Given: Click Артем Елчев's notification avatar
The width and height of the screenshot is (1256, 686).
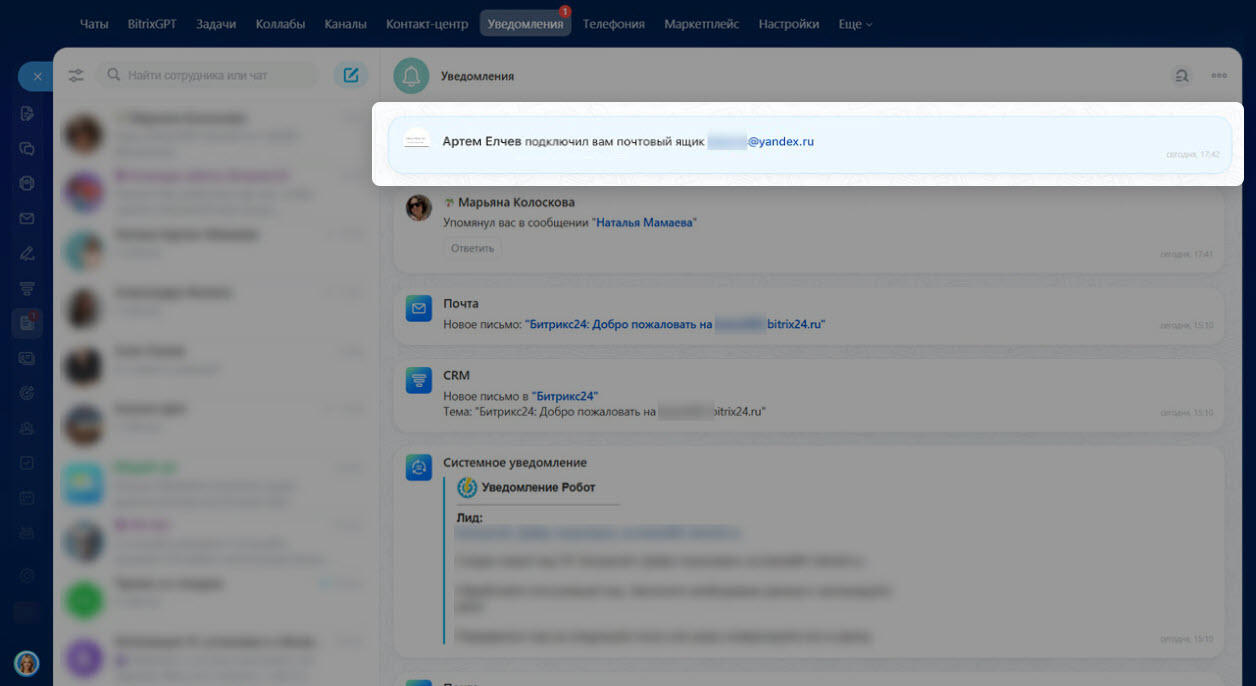Looking at the screenshot, I should [x=416, y=141].
